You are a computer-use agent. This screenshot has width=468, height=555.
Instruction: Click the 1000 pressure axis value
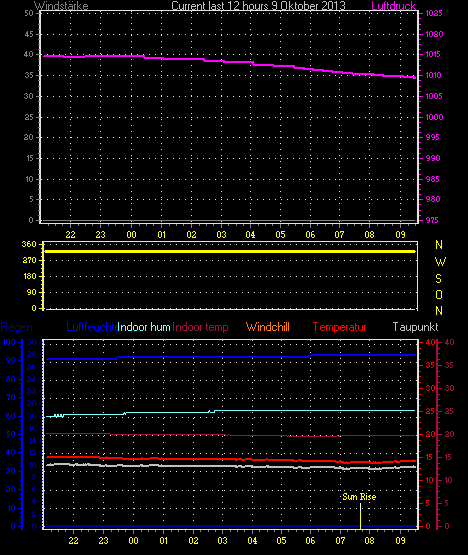434,117
